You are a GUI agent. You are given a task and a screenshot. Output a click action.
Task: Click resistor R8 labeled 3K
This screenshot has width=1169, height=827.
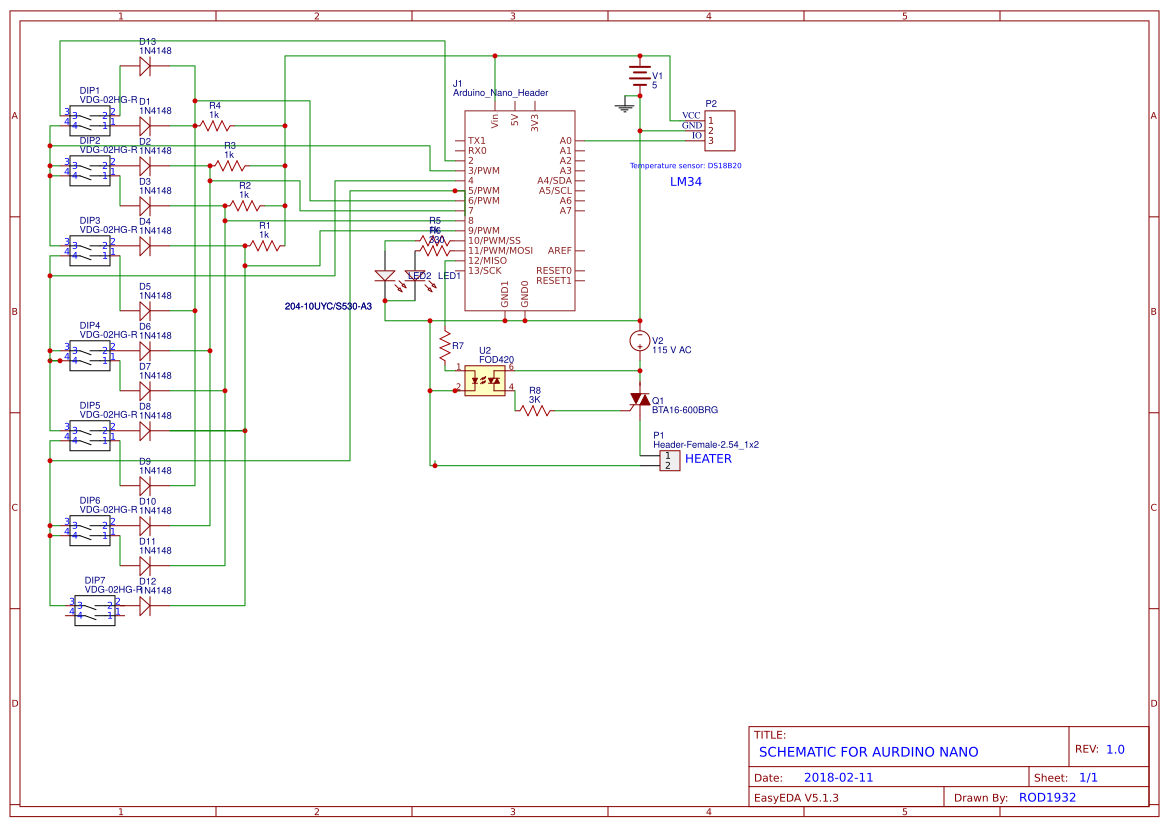(533, 408)
